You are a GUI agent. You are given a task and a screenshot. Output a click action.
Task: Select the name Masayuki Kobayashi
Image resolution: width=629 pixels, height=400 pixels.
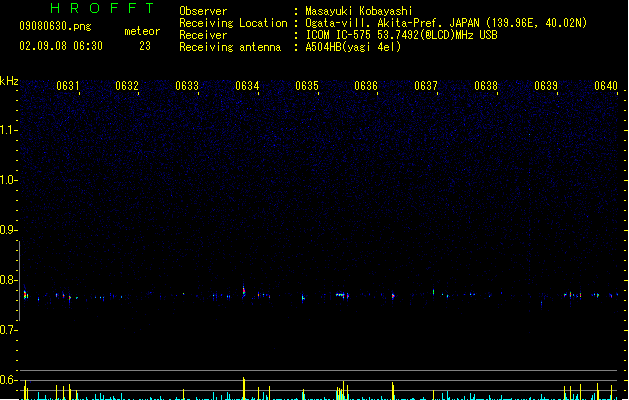tap(359, 11)
